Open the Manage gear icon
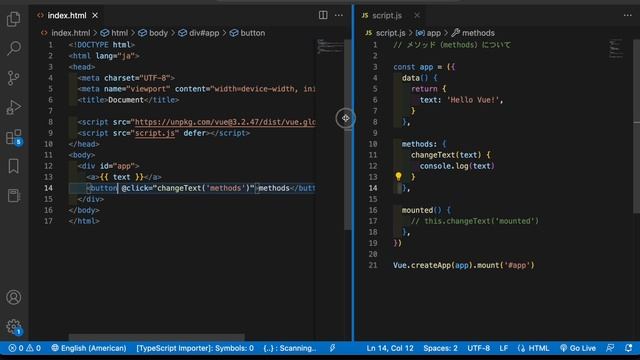Screen dimensions: 640x360 click(x=13, y=327)
